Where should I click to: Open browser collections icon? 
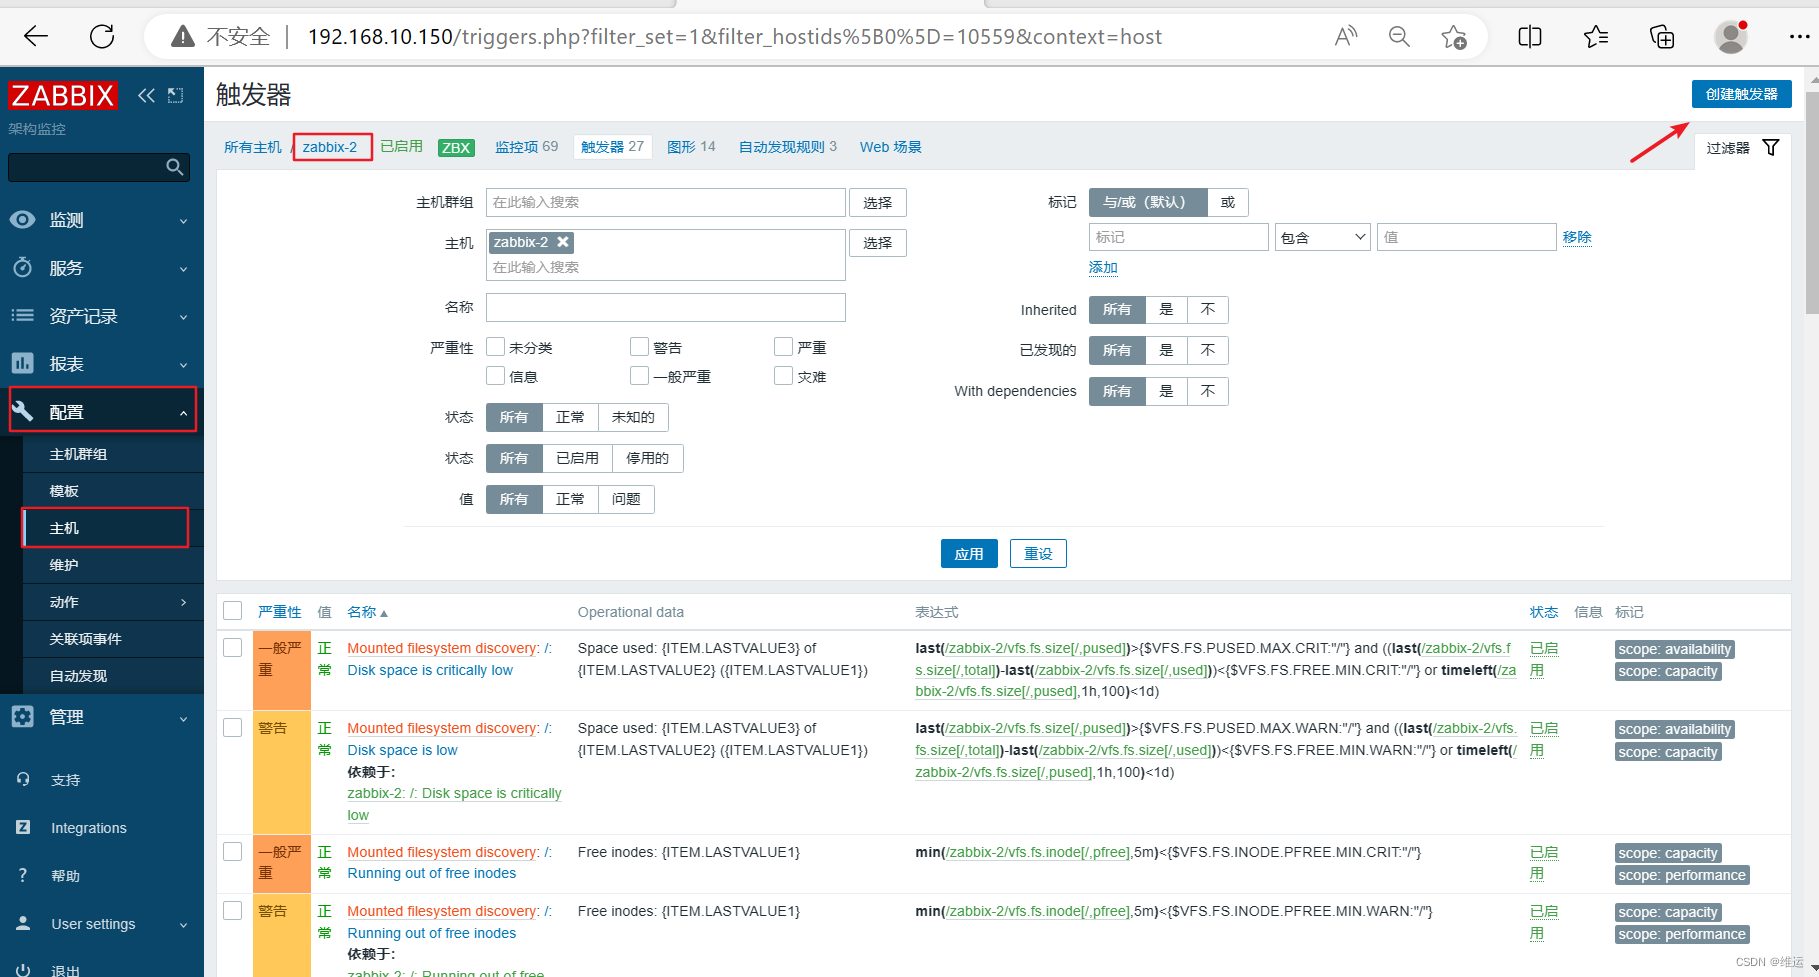pos(1662,37)
